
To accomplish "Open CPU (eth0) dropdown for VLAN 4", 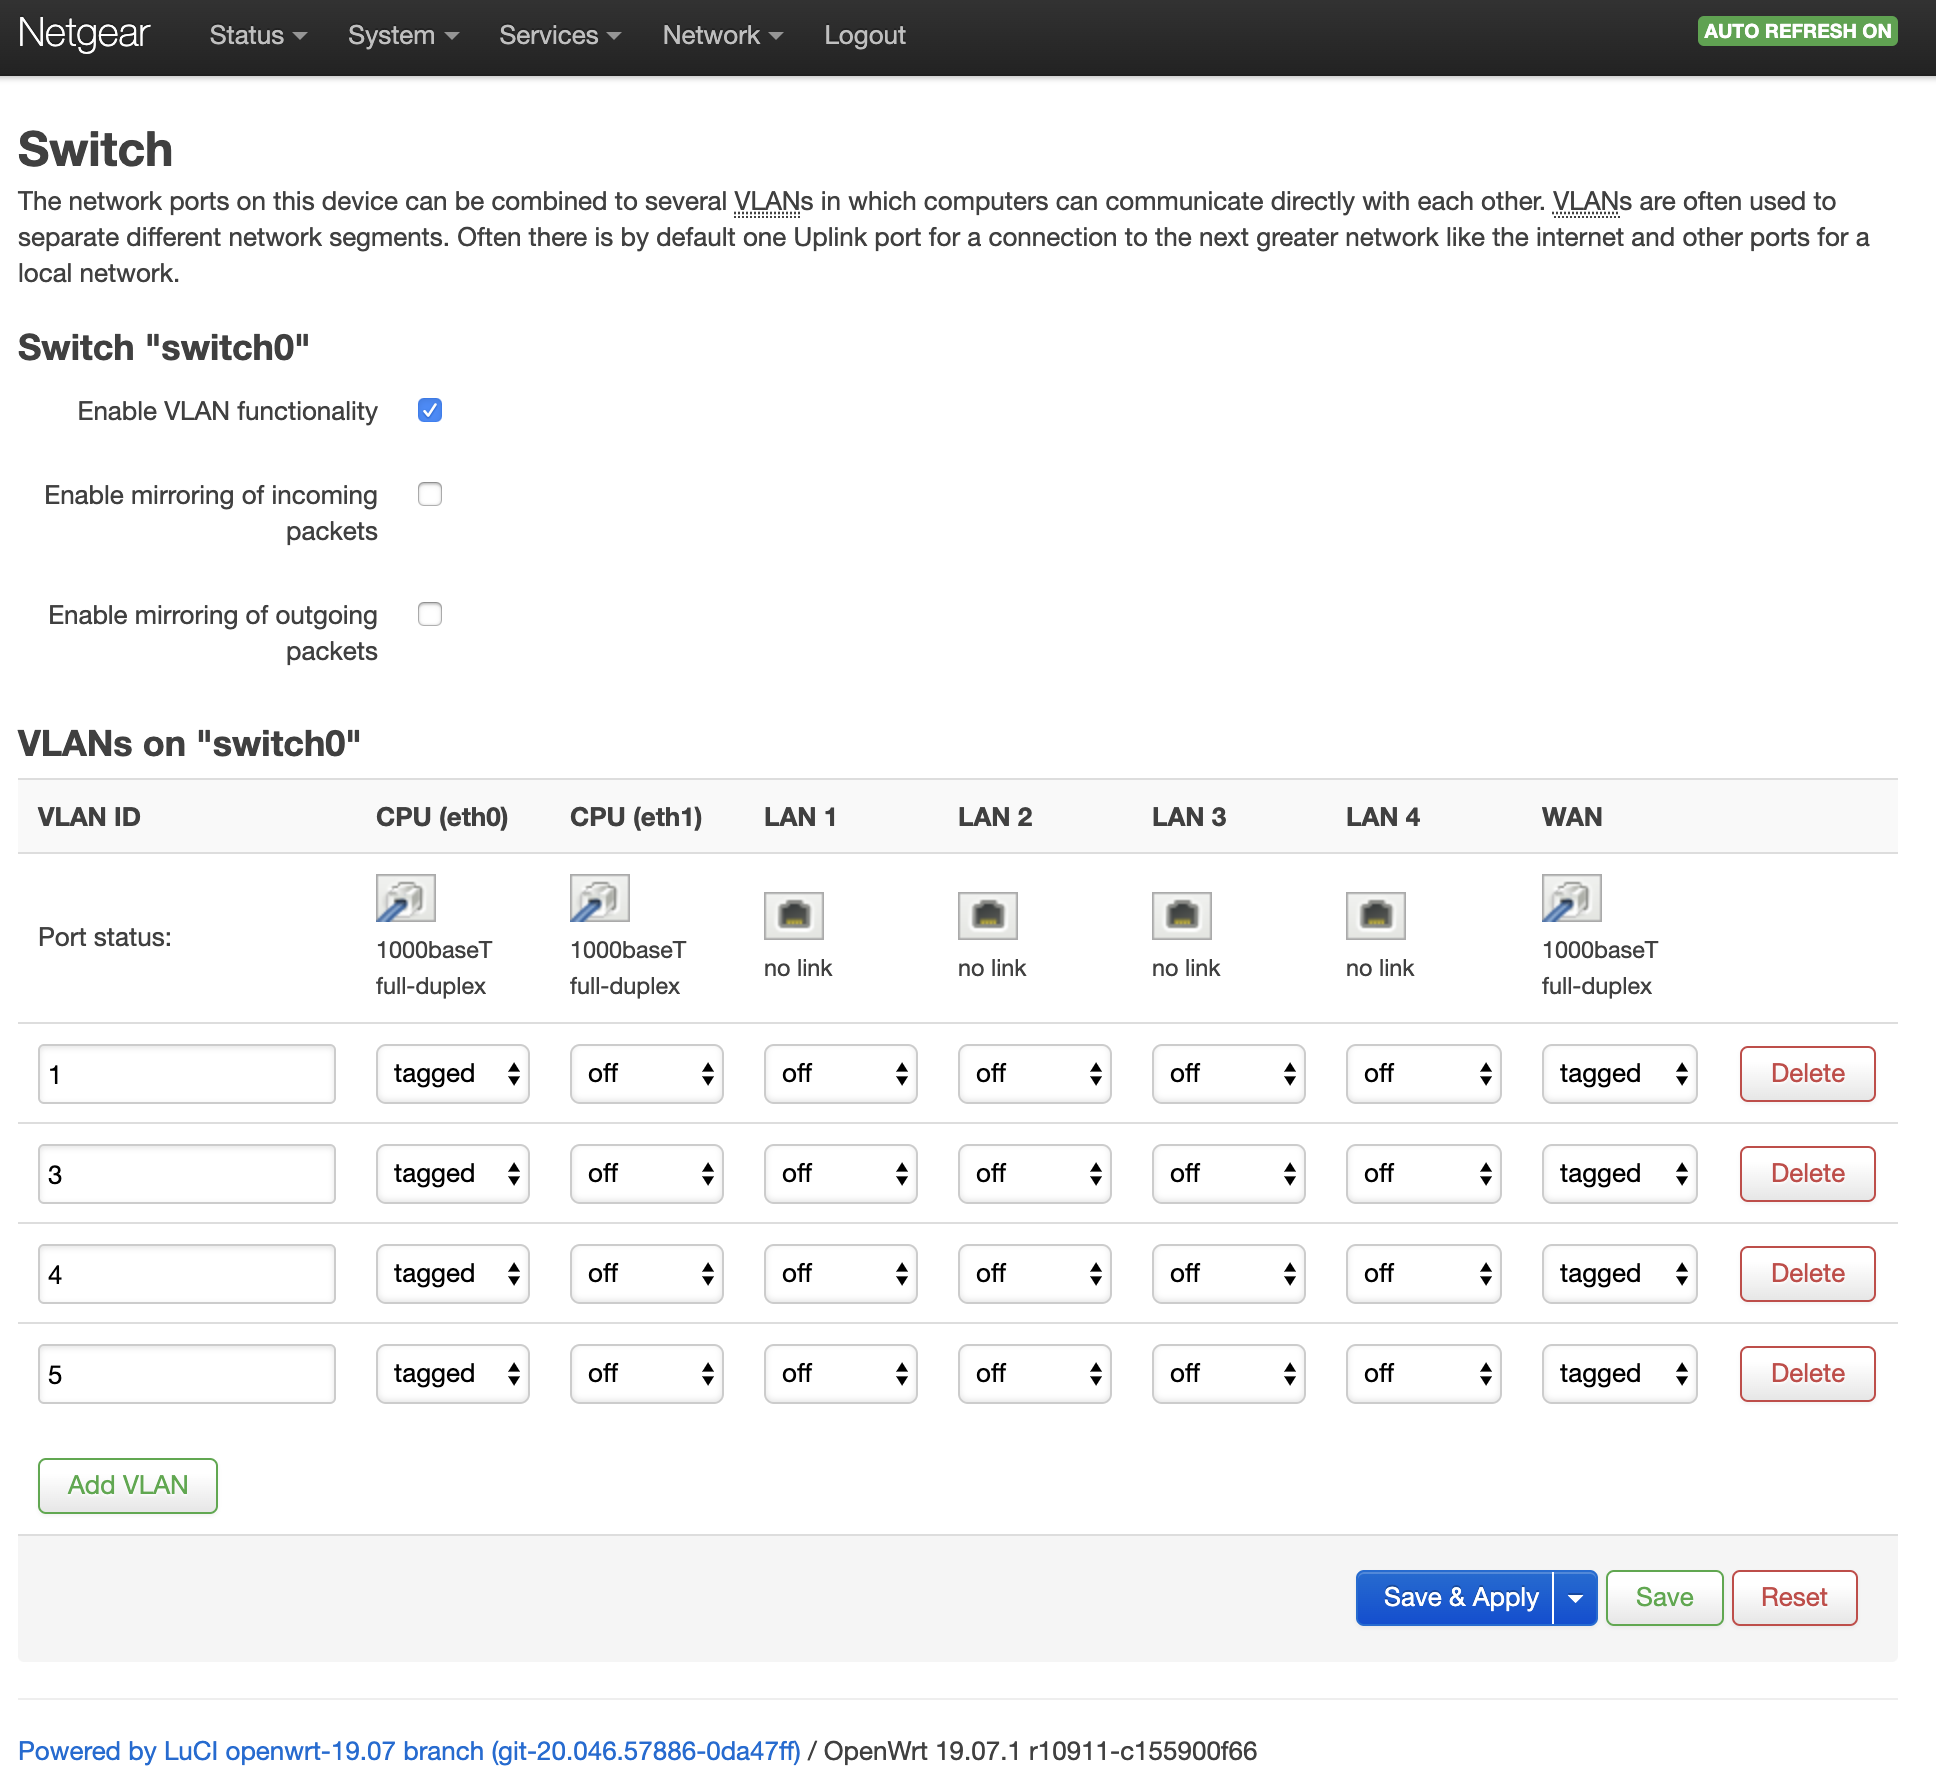I will tap(453, 1274).
